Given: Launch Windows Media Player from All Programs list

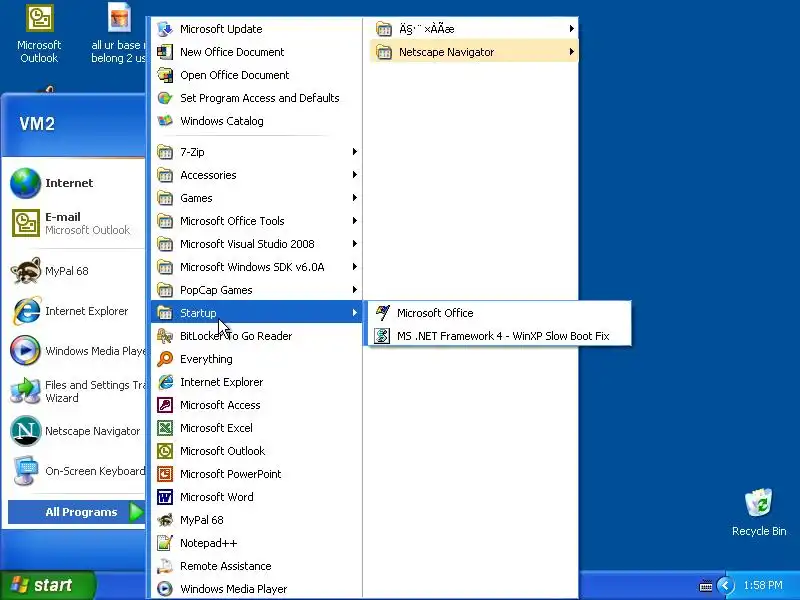Looking at the screenshot, I should tap(257, 589).
